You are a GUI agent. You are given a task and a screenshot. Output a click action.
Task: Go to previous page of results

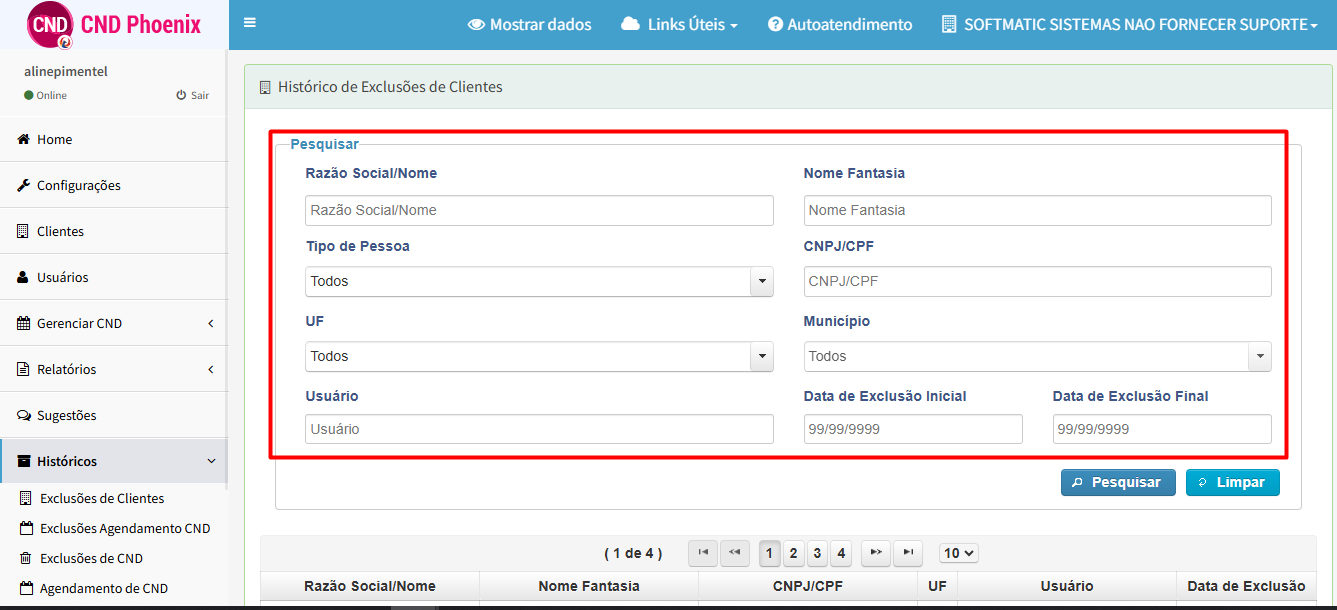coord(735,552)
